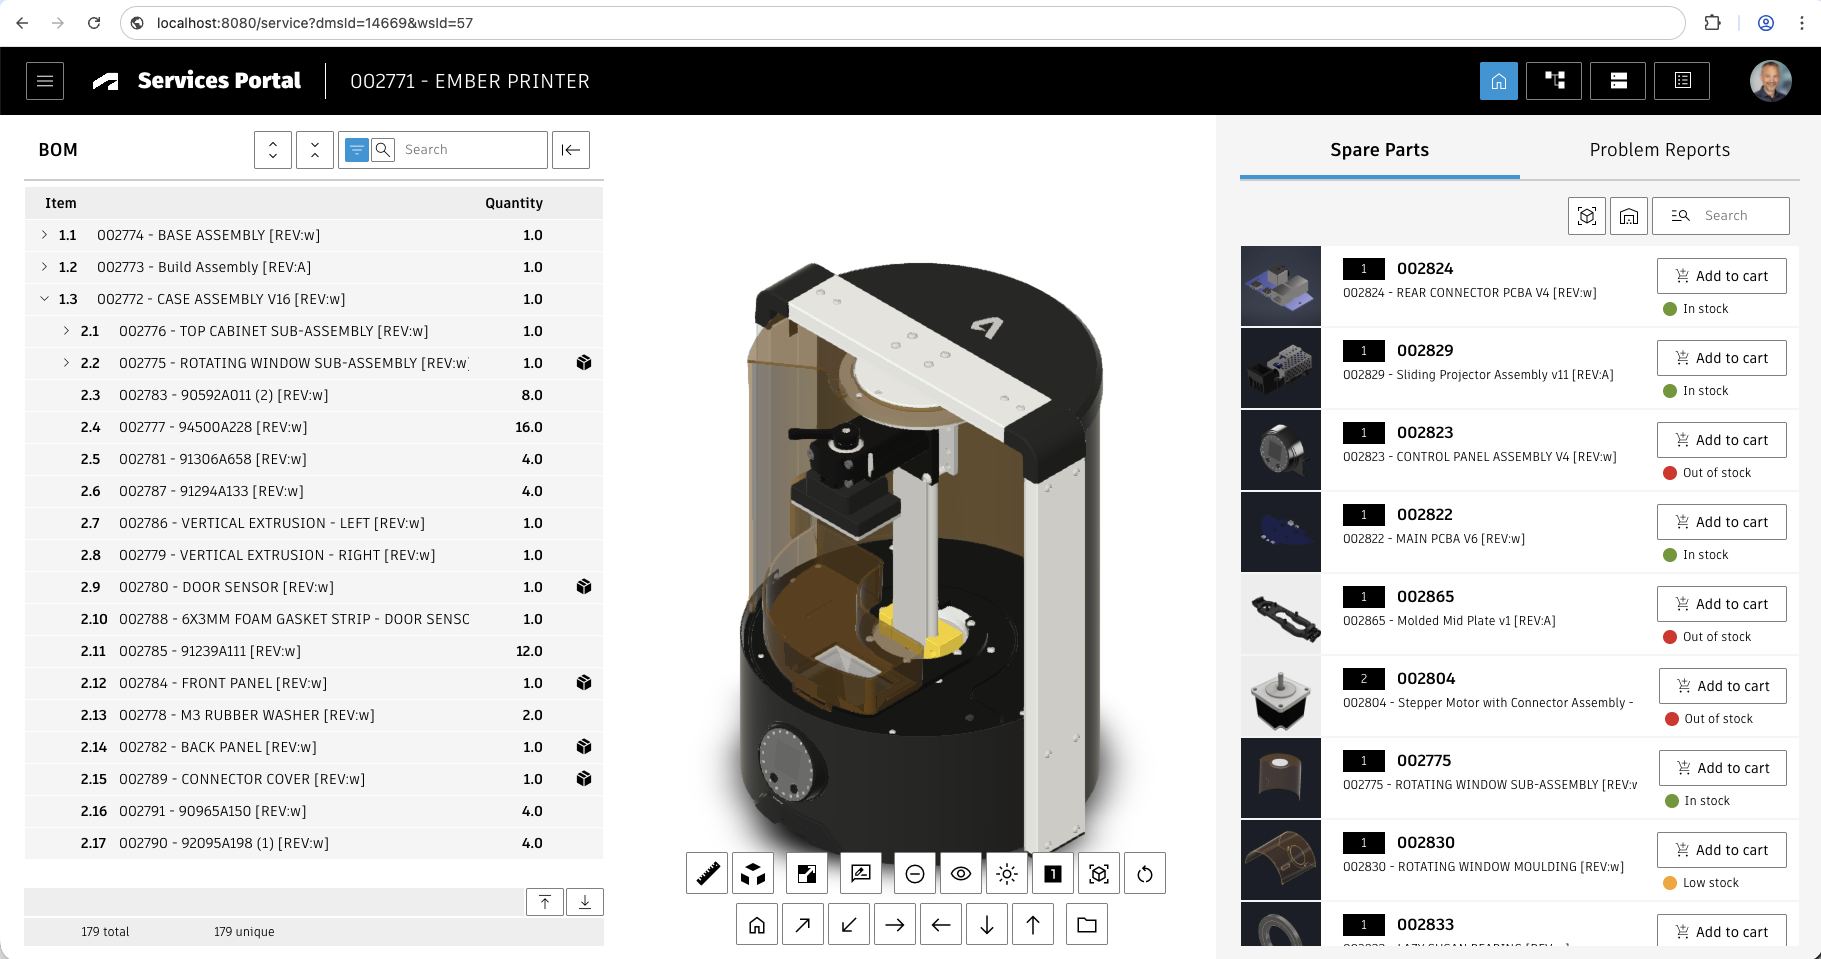Image resolution: width=1821 pixels, height=959 pixels.
Task: Add 002824 rear connector PCBA to cart
Action: click(1721, 276)
